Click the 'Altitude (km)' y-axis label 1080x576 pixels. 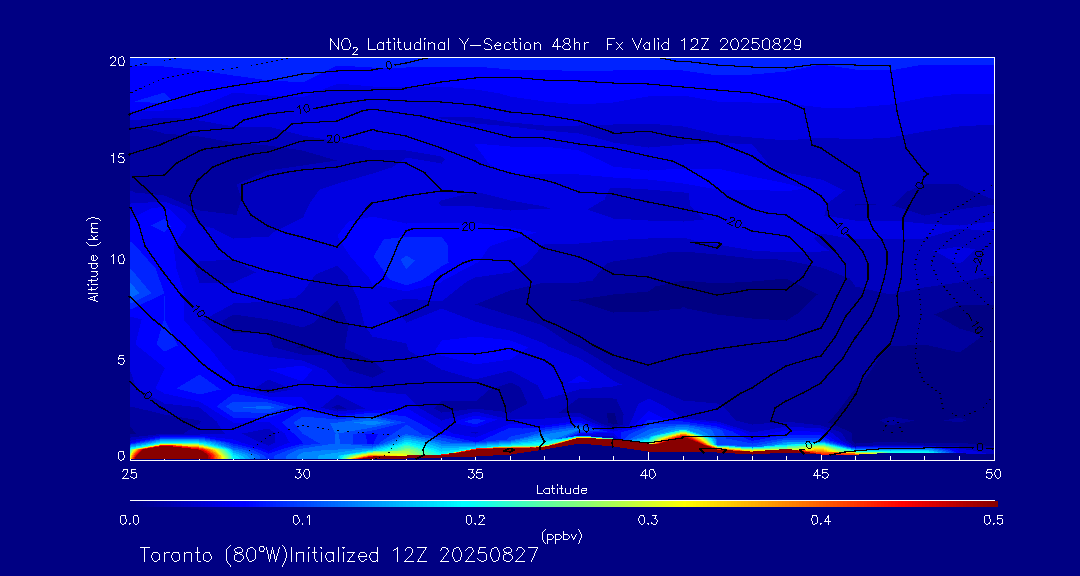pyautogui.click(x=94, y=258)
